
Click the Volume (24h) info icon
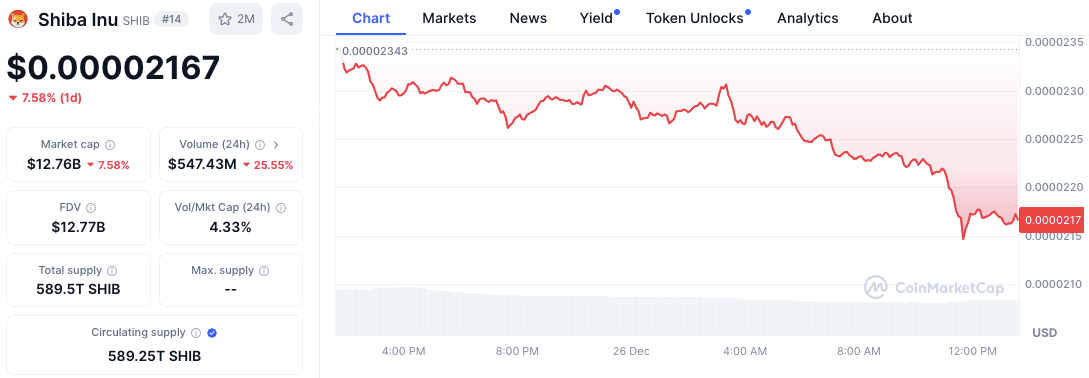coord(260,145)
